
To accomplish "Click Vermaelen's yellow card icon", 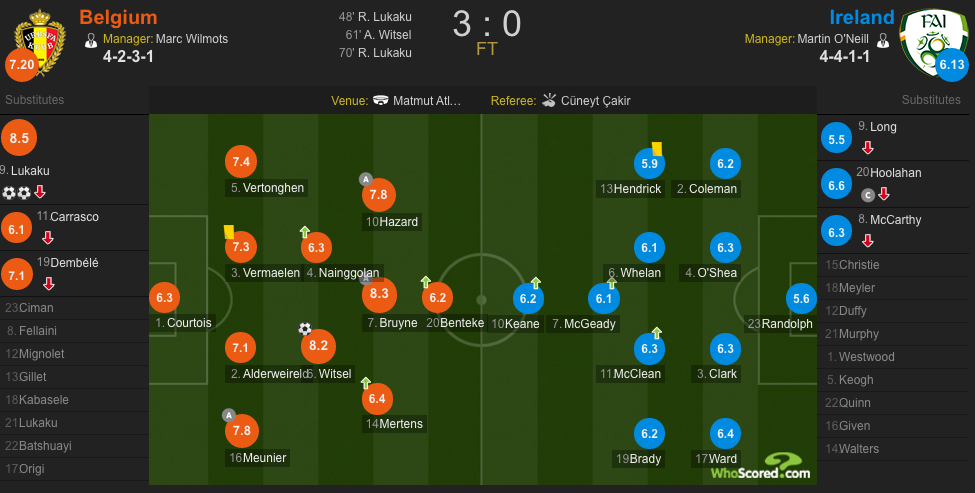I will pos(229,232).
